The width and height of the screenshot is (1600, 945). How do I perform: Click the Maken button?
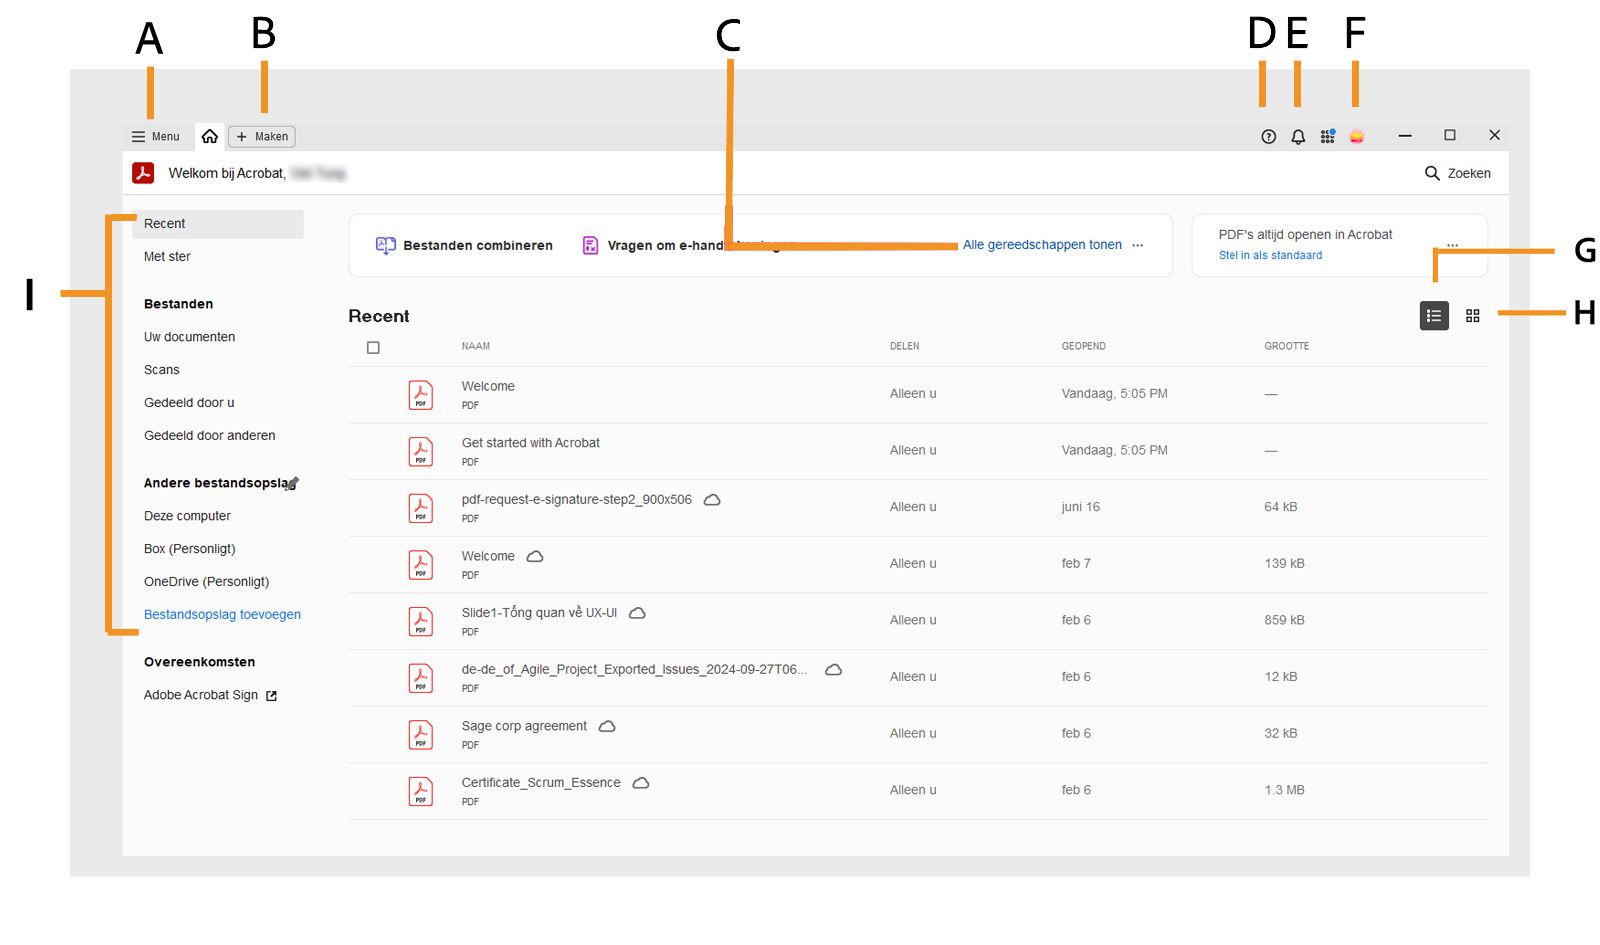tap(261, 136)
